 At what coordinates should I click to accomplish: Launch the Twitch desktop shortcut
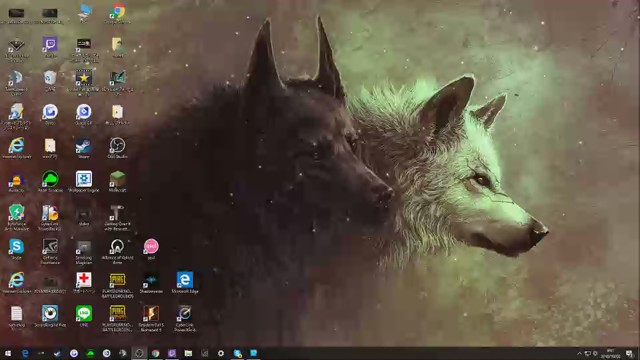[50, 47]
